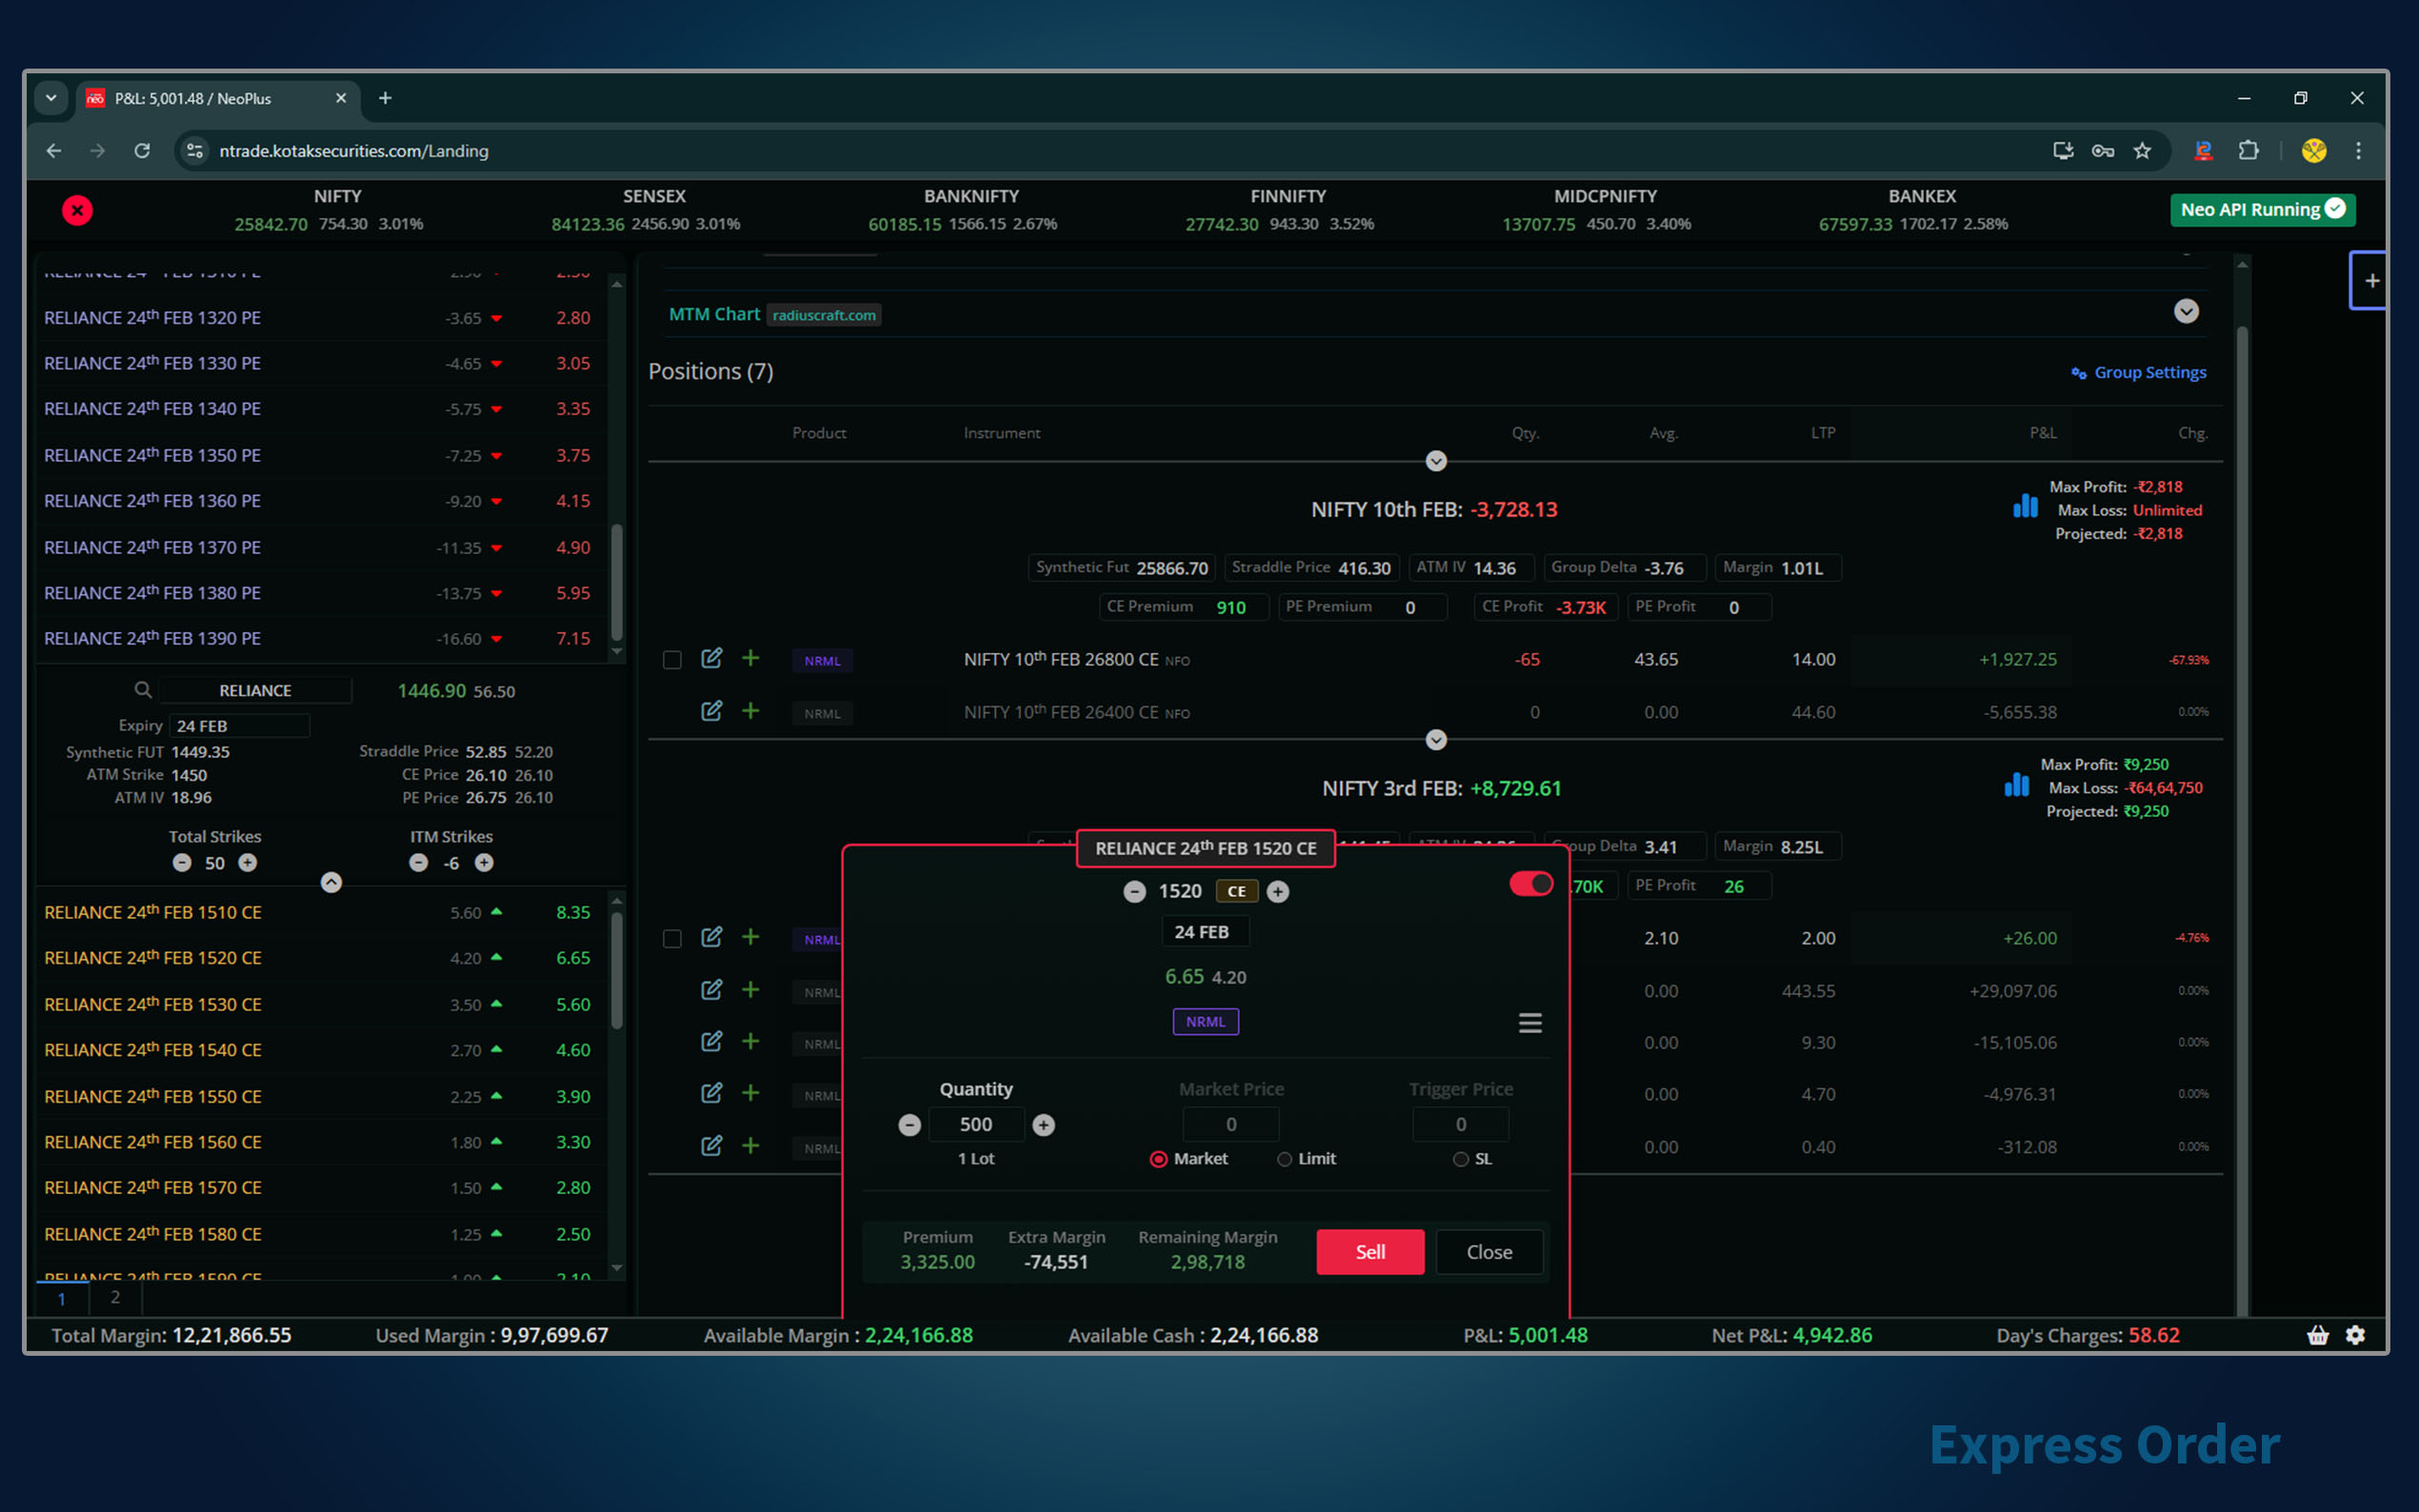Switch to watchlist tab 2
Image resolution: width=2419 pixels, height=1512 pixels.
click(x=115, y=1297)
